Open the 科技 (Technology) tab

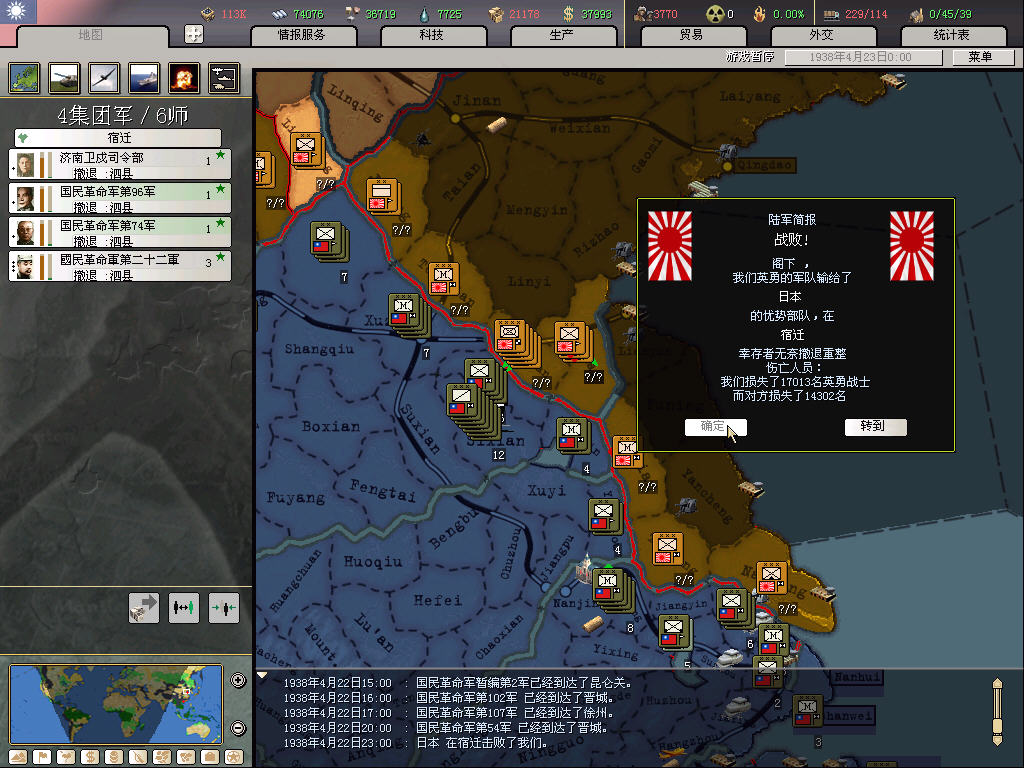pyautogui.click(x=432, y=35)
